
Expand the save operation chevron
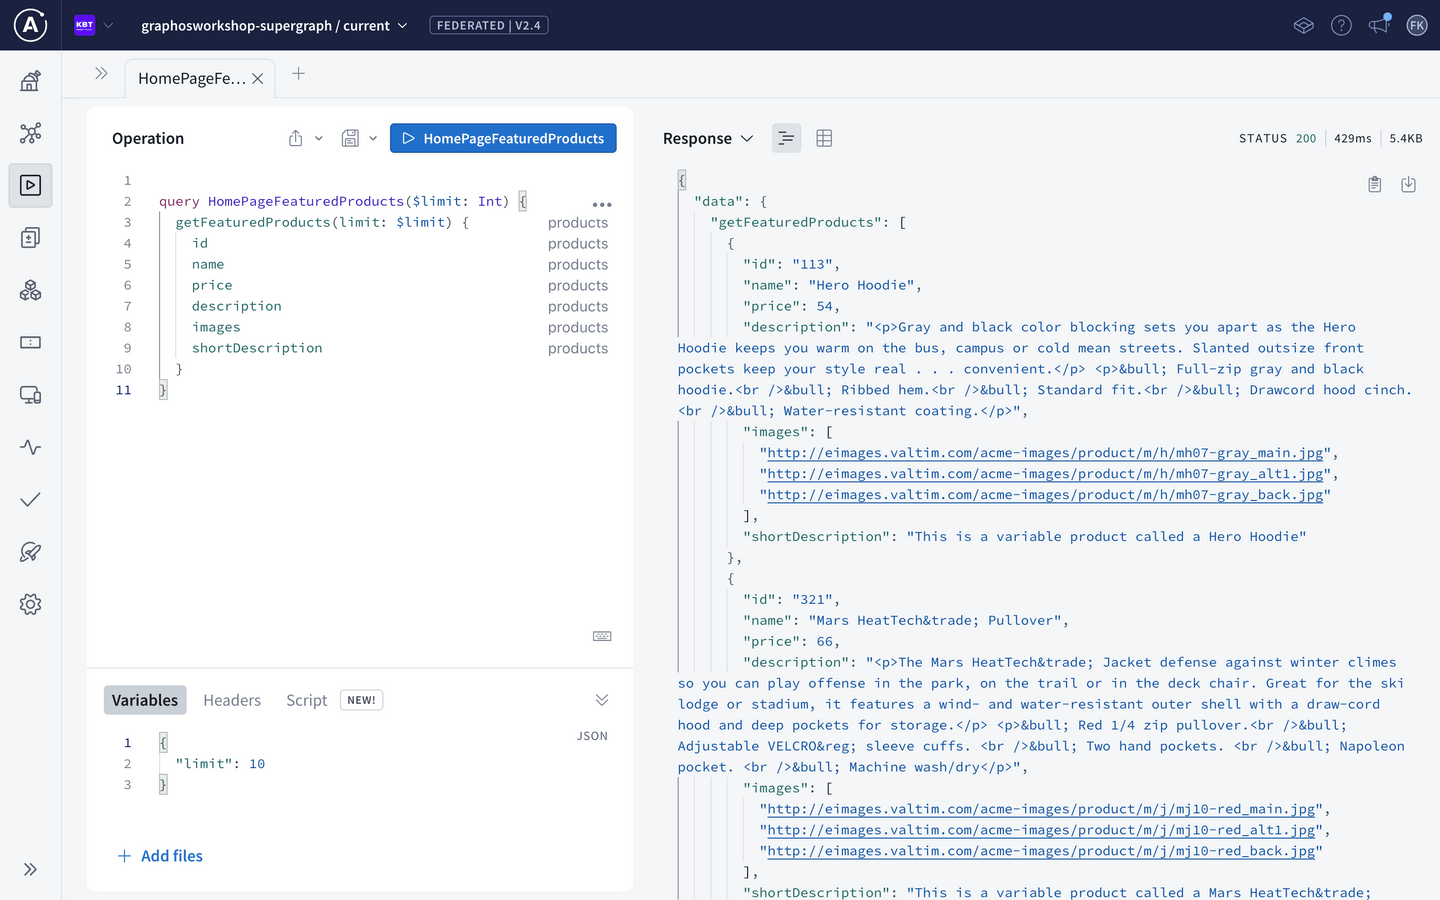tap(373, 138)
